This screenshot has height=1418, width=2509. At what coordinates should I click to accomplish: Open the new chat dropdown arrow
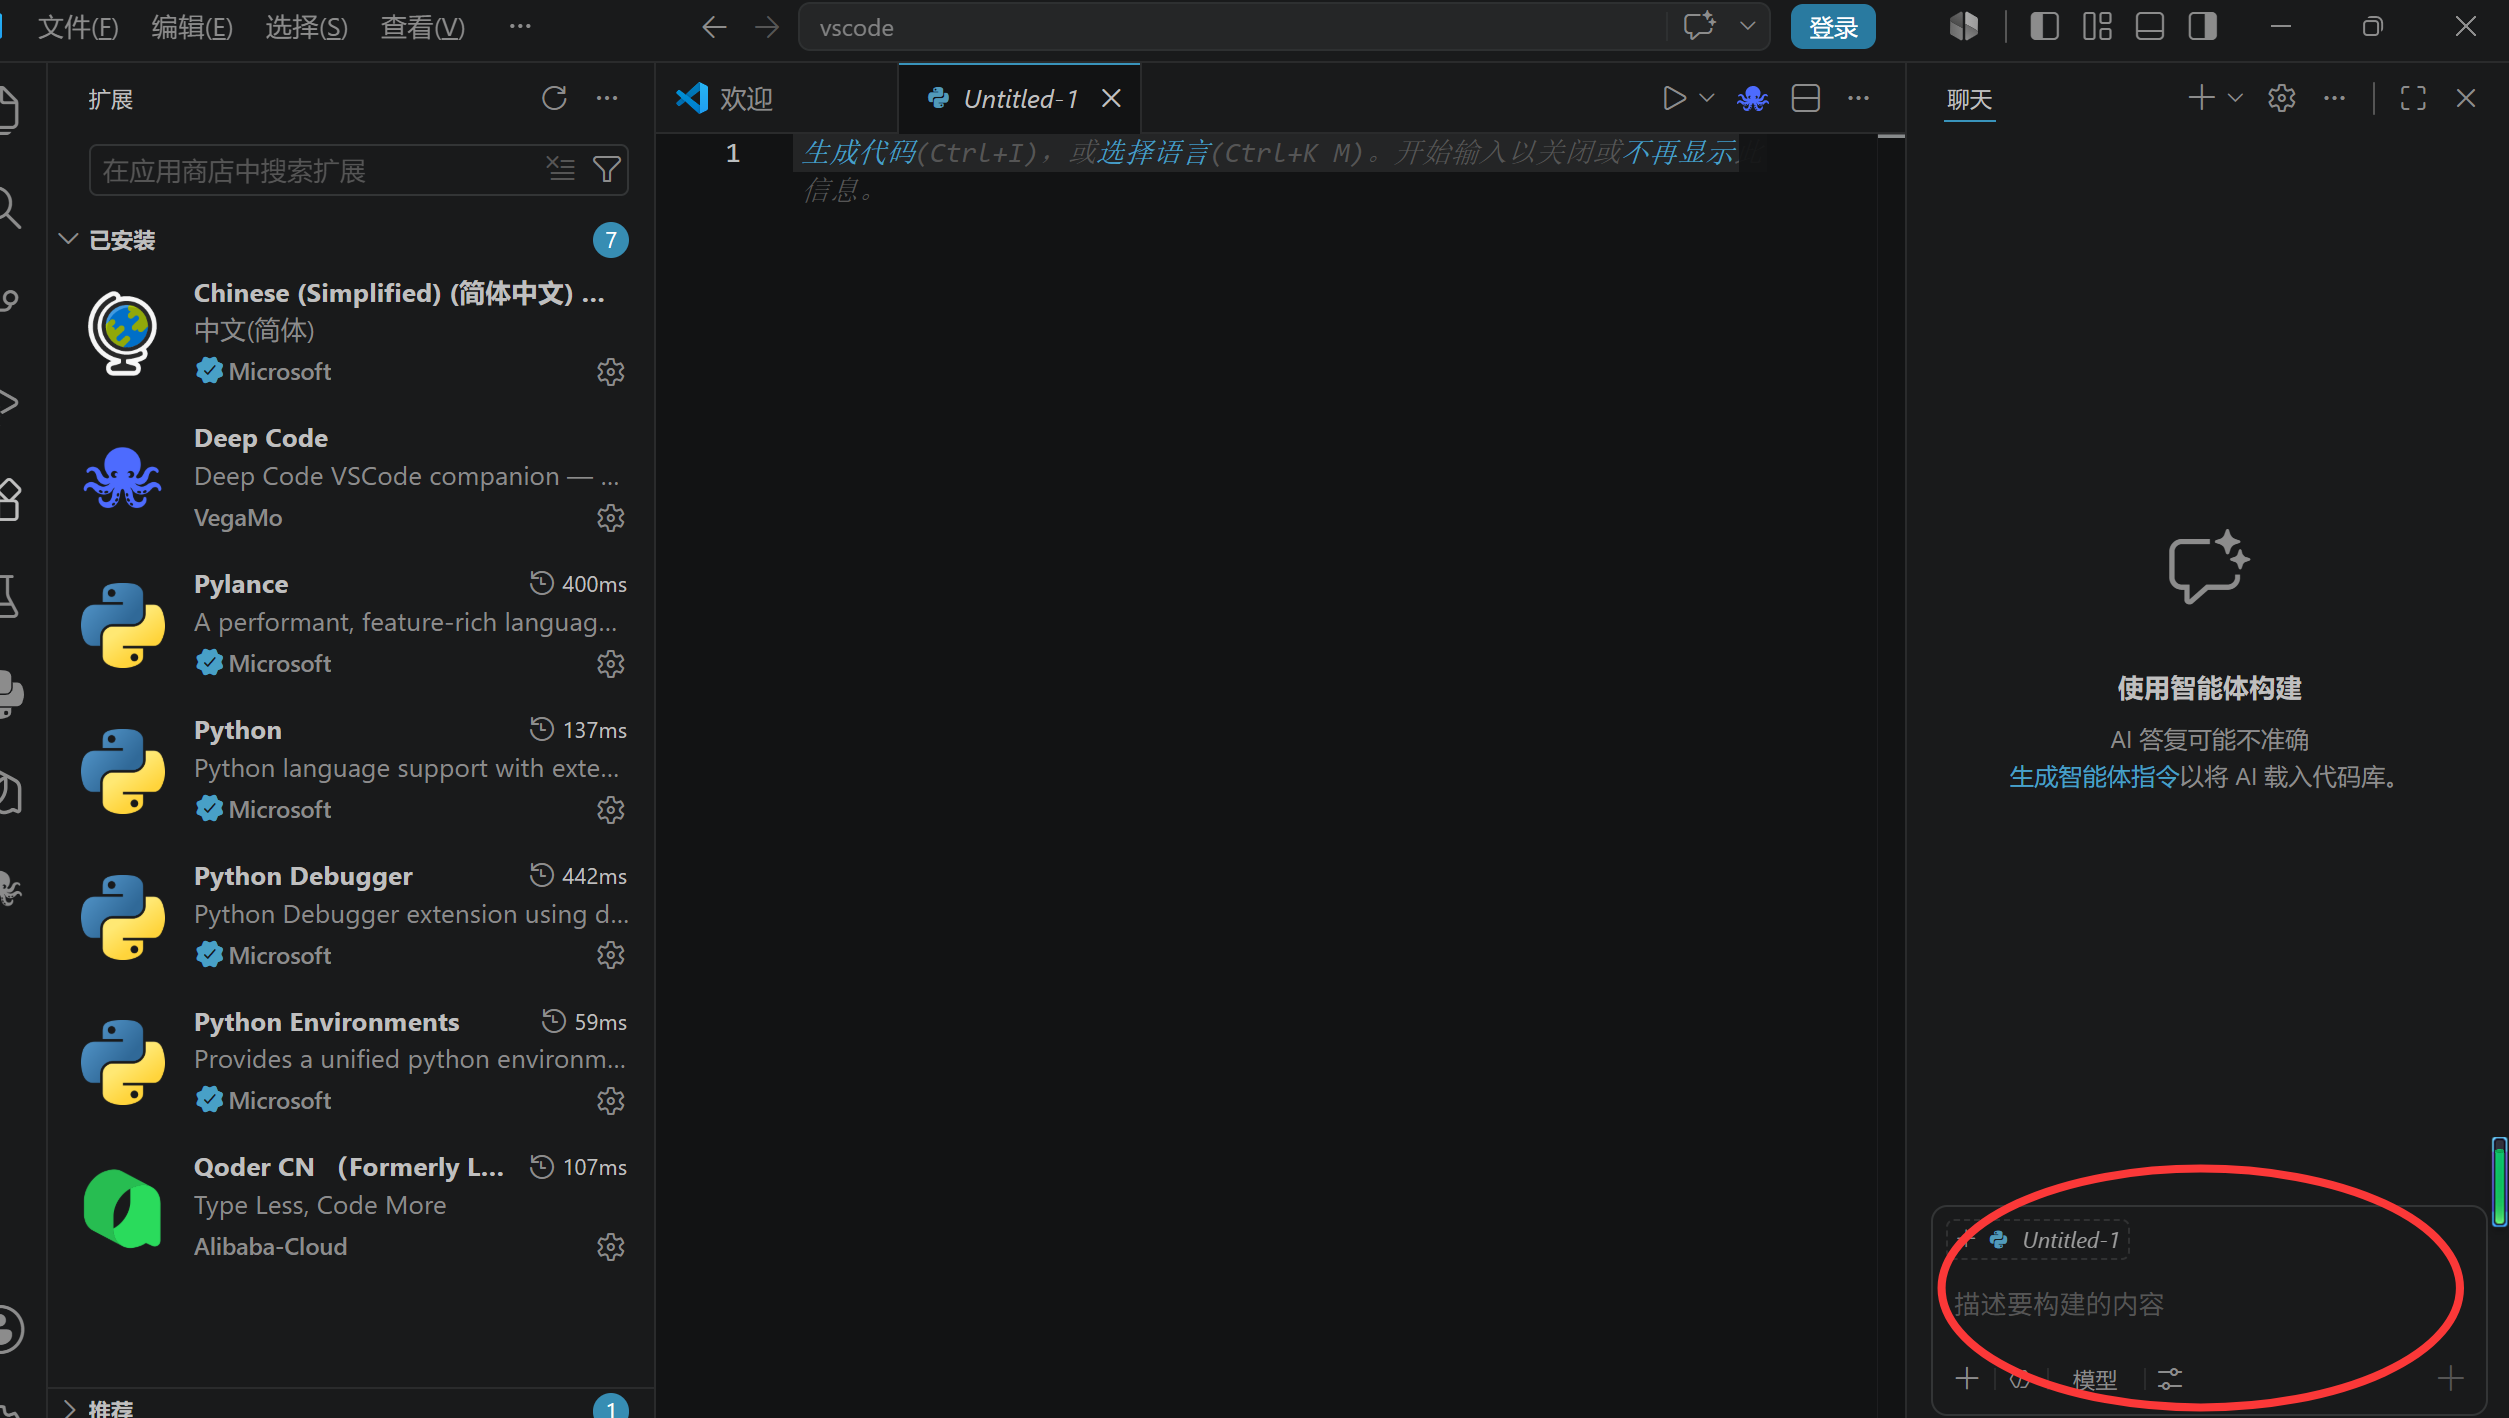tap(2235, 98)
